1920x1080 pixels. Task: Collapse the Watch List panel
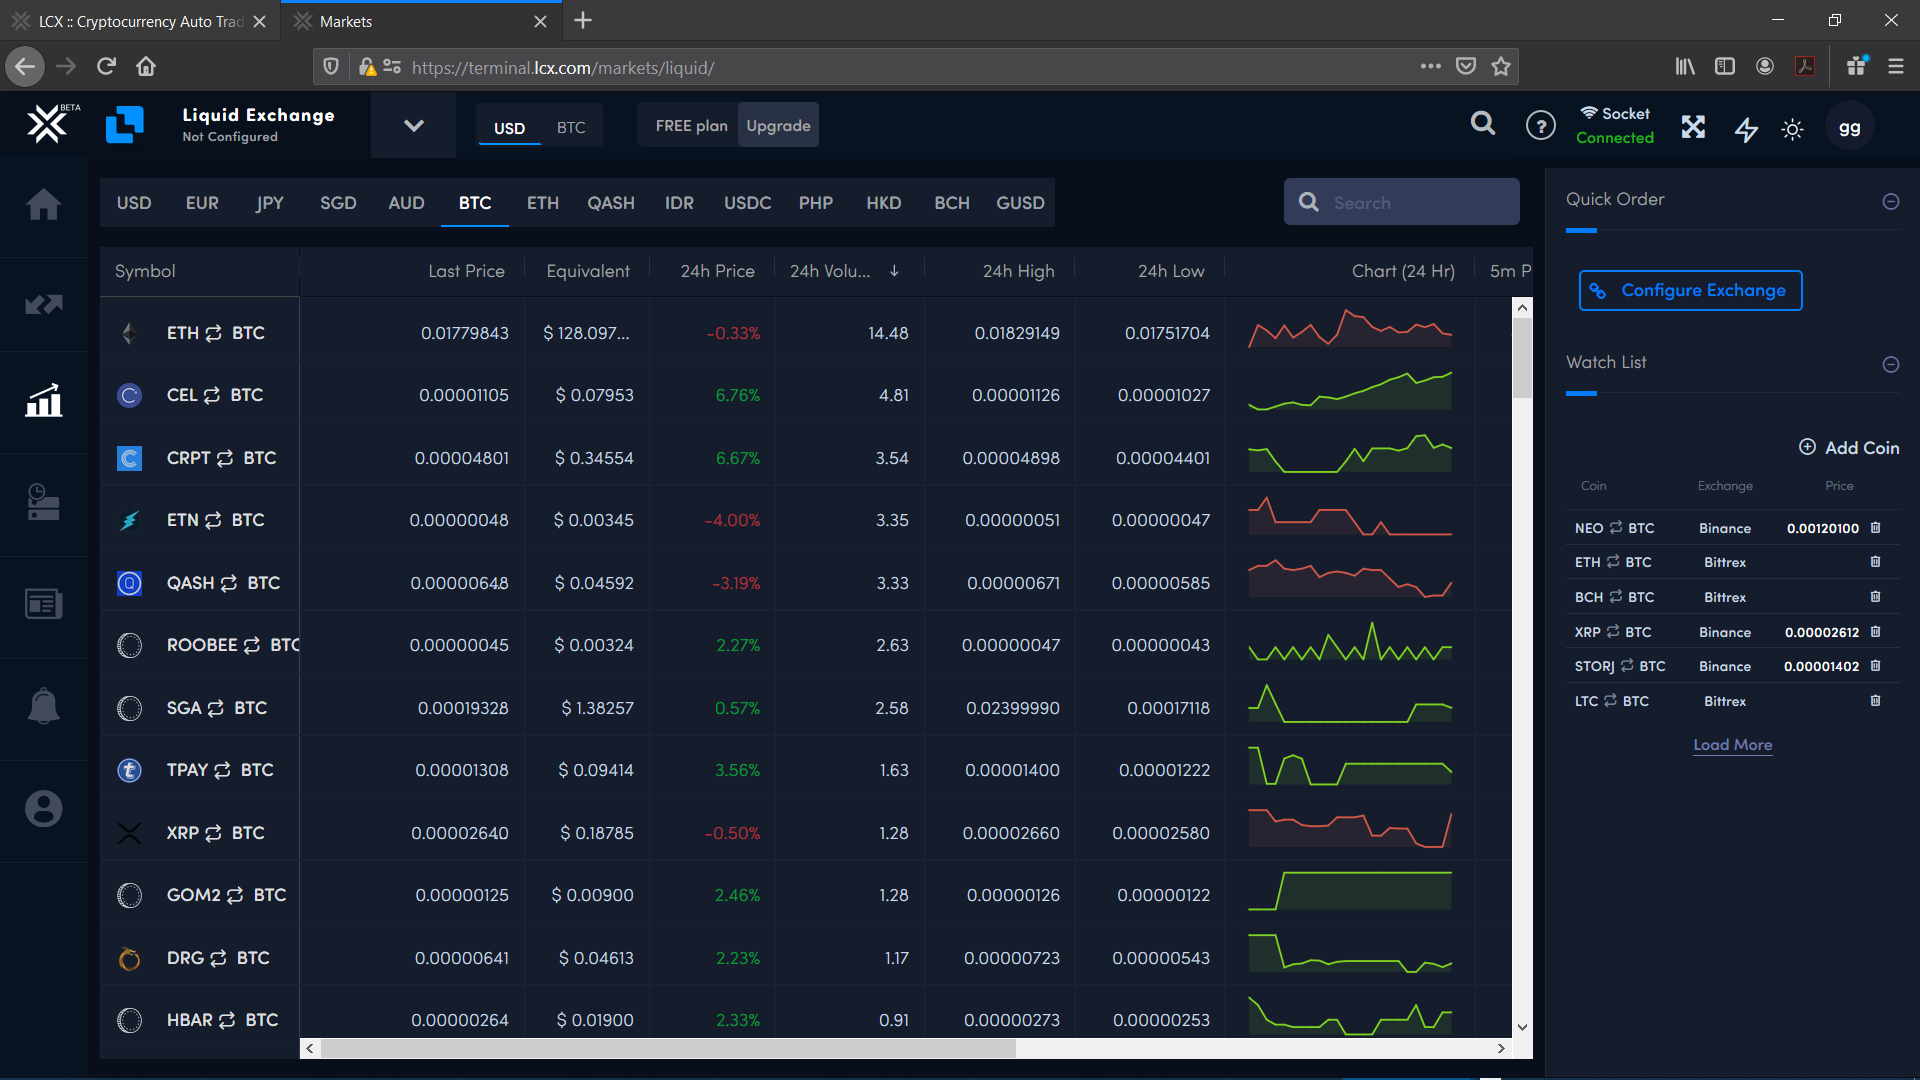pos(1890,365)
